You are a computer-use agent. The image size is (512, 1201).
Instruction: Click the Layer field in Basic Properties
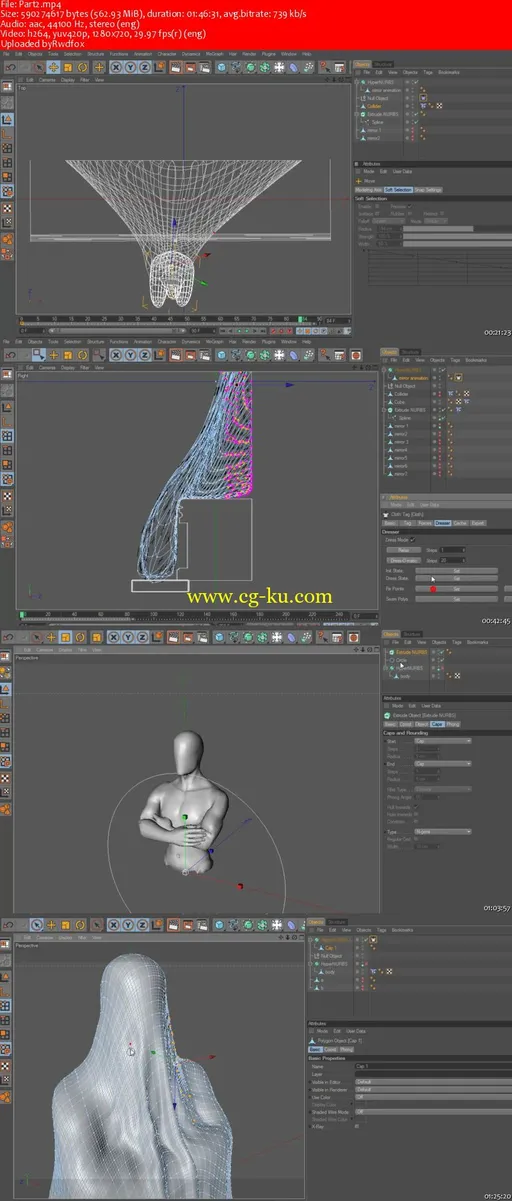[x=433, y=1073]
